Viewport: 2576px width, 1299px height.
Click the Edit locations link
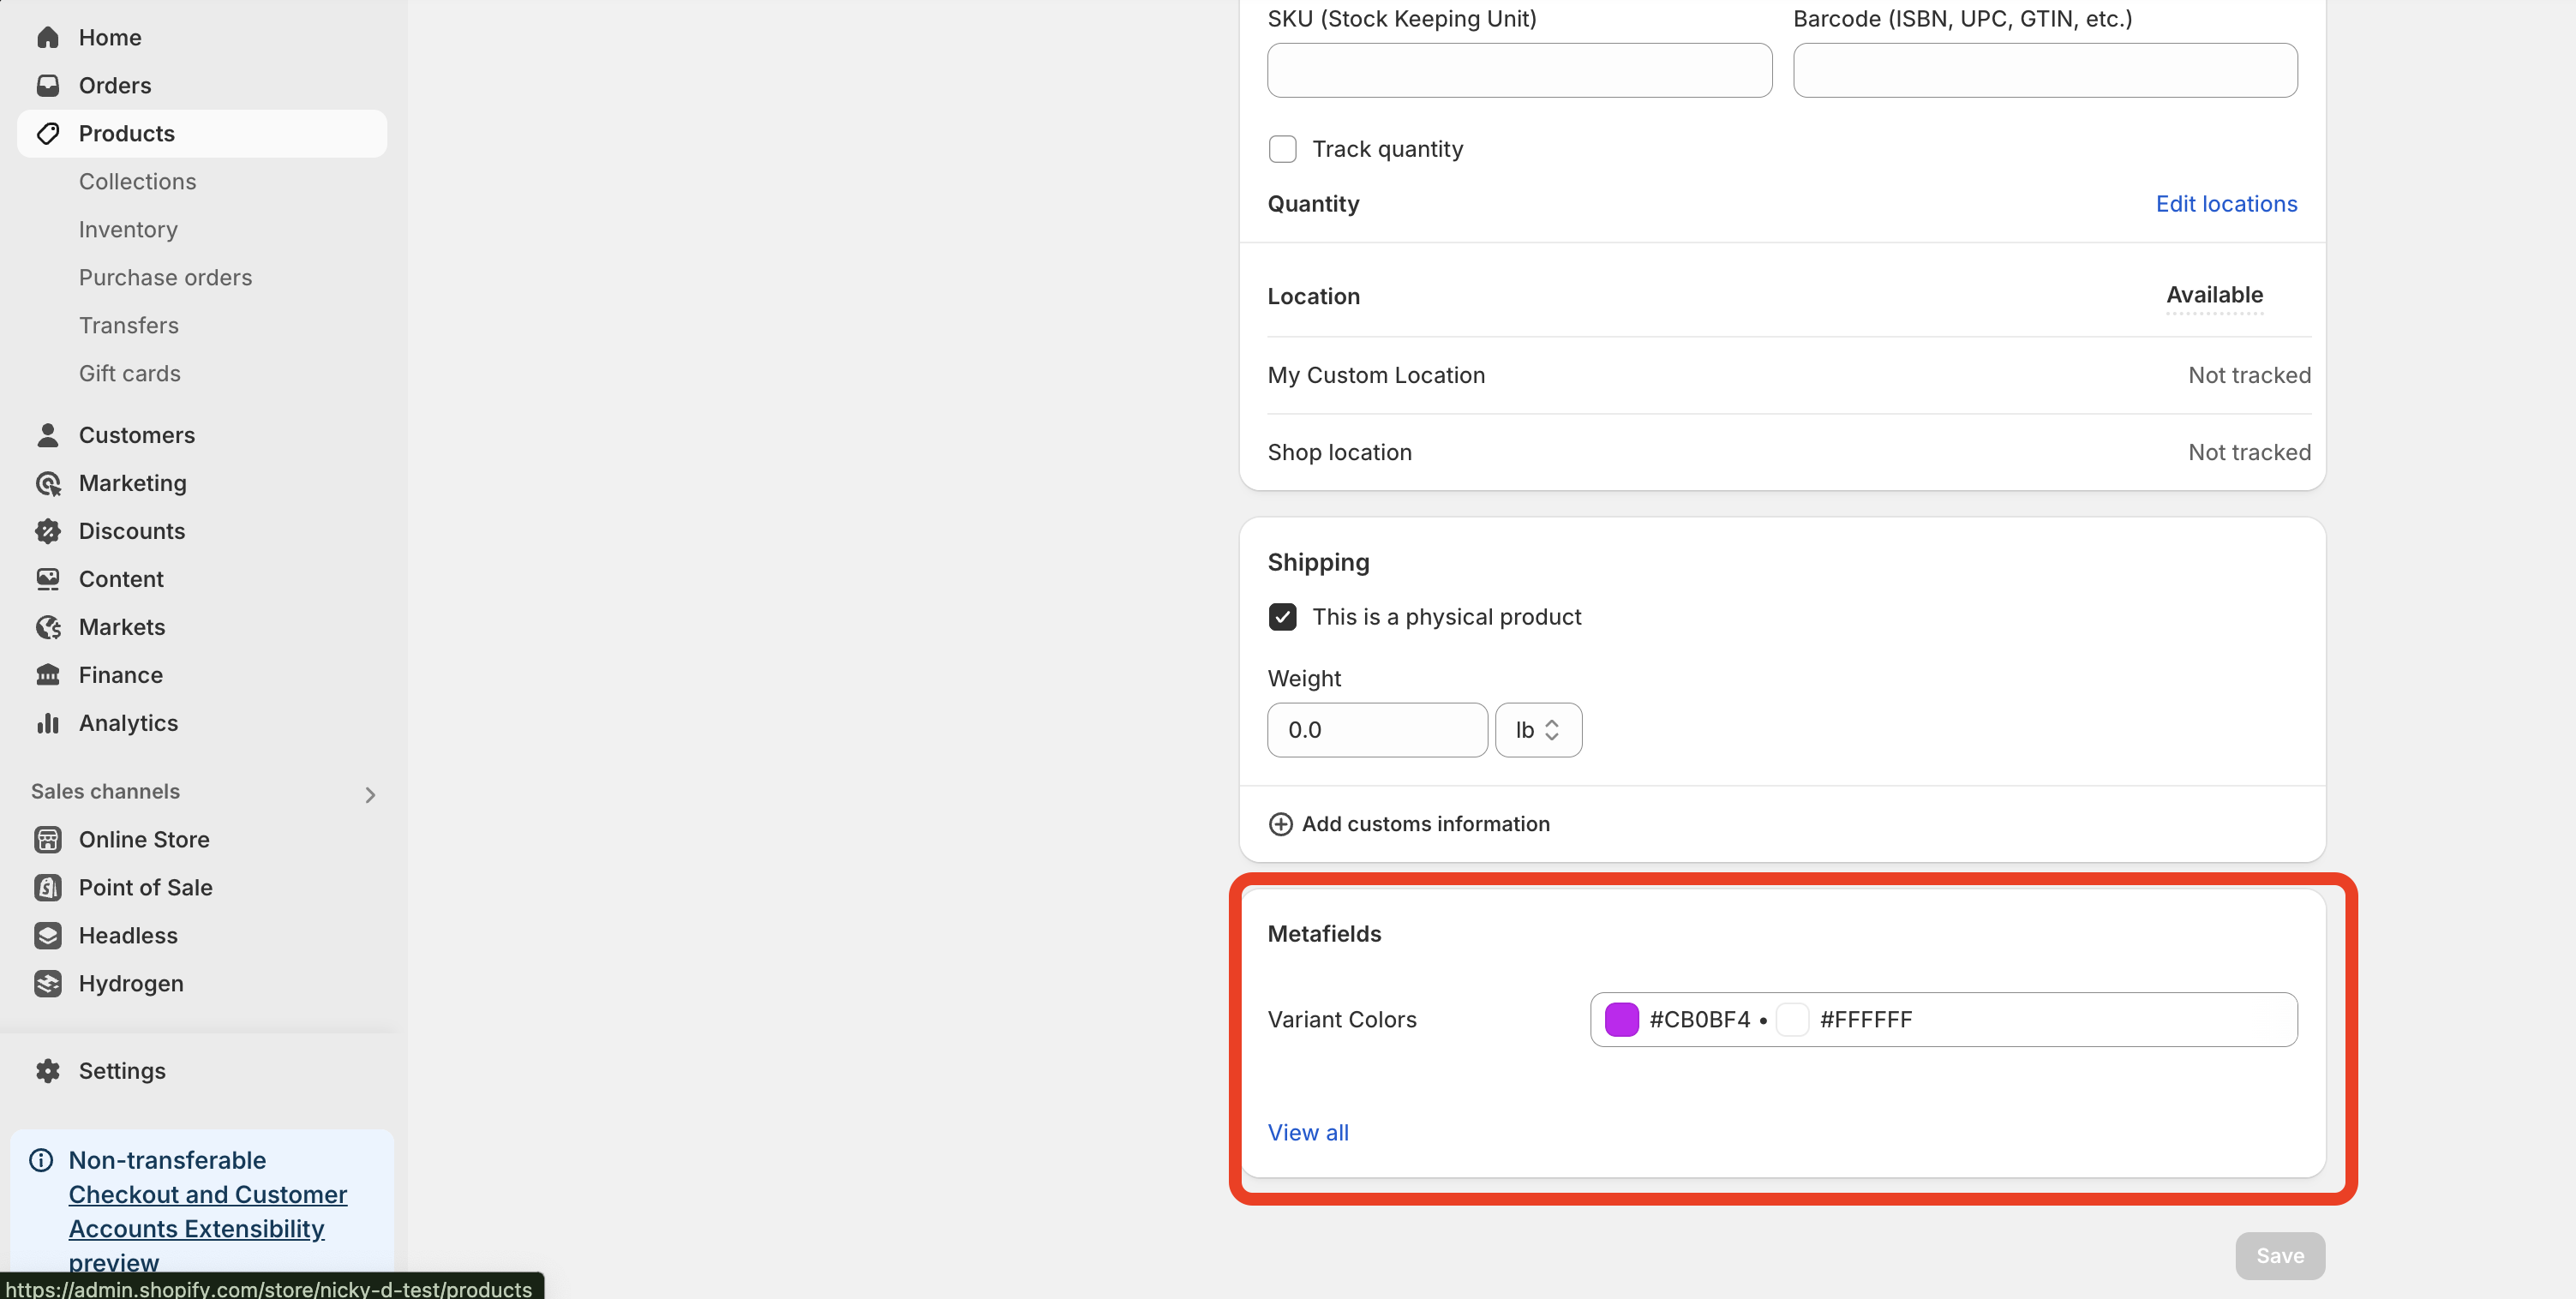pyautogui.click(x=2226, y=204)
